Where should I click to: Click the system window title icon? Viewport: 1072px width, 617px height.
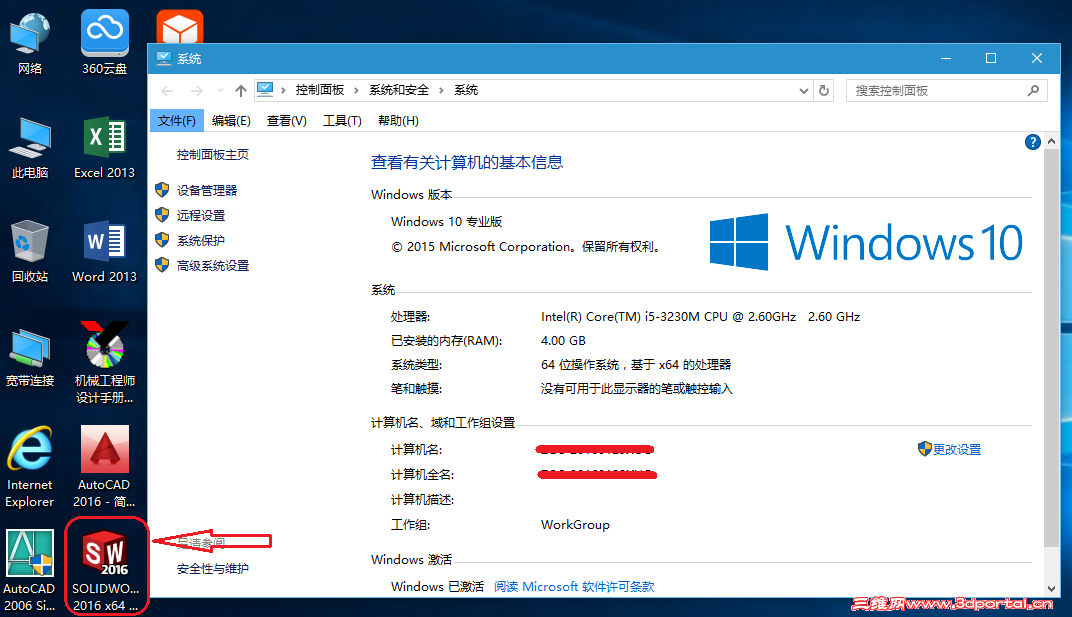163,59
